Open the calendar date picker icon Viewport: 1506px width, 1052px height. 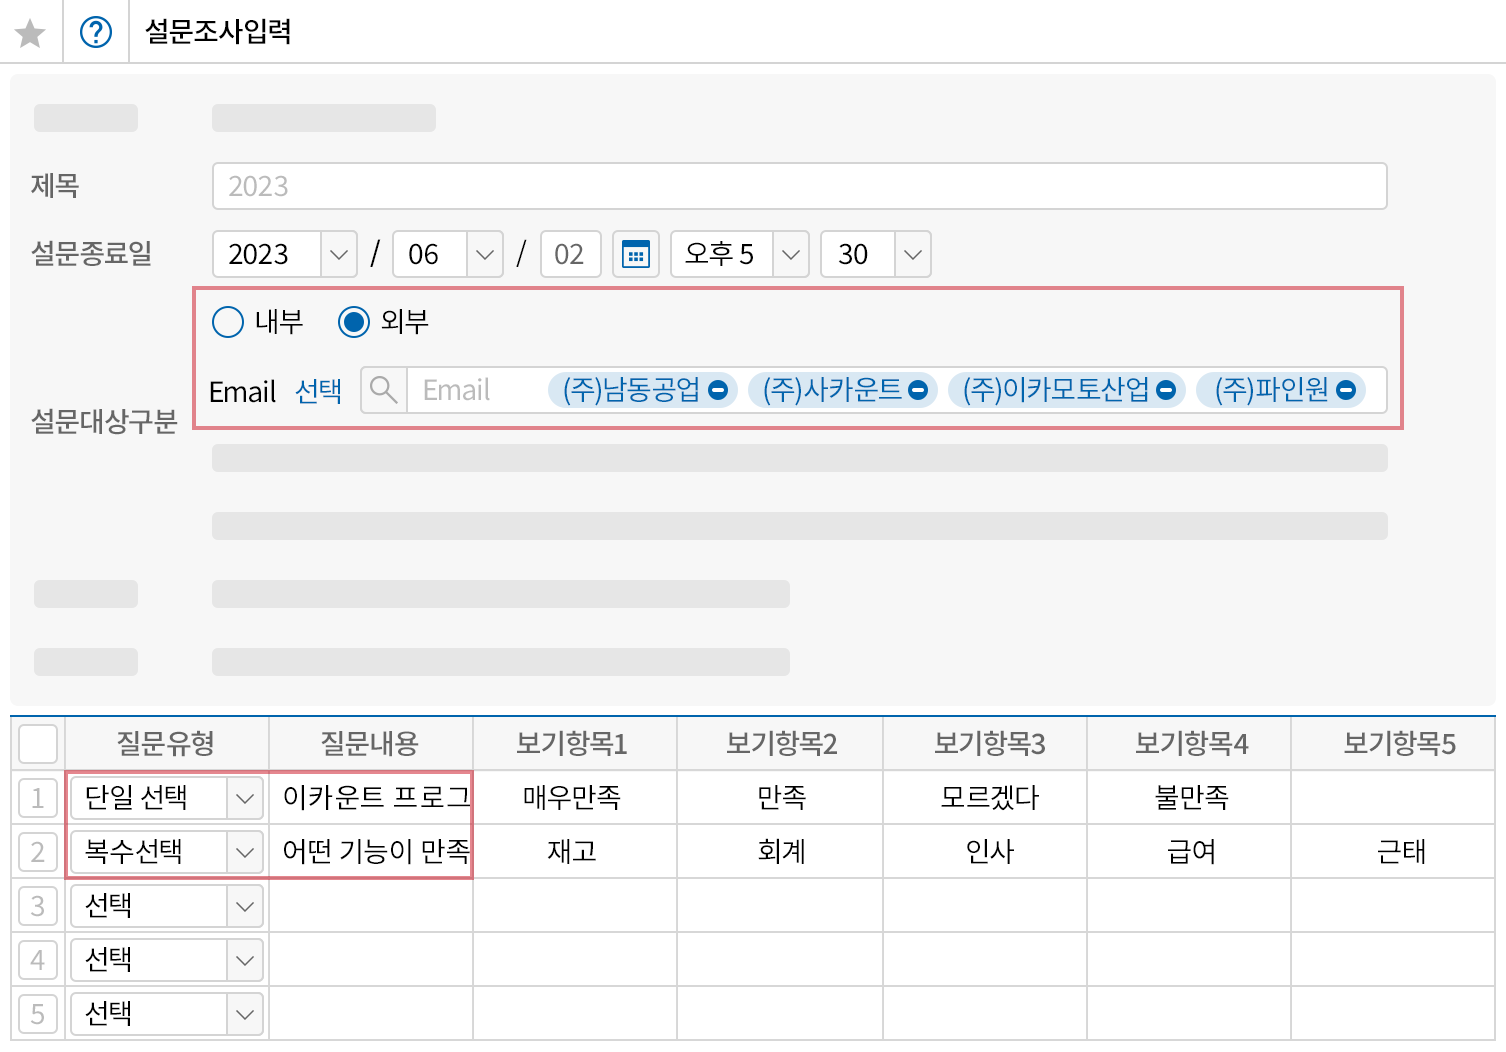click(x=635, y=254)
